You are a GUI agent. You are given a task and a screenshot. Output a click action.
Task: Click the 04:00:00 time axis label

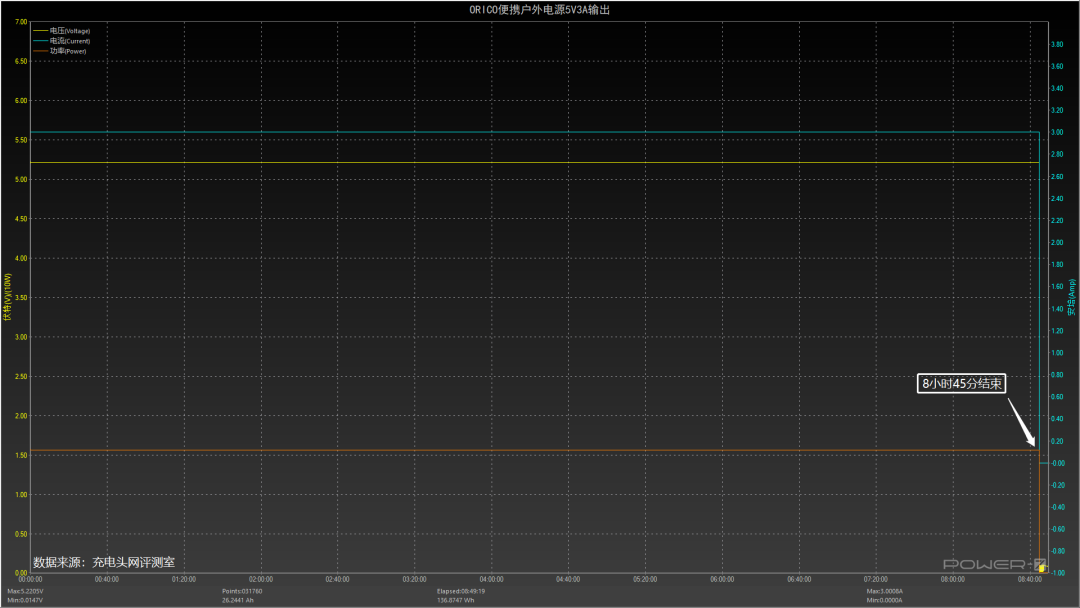(491, 580)
